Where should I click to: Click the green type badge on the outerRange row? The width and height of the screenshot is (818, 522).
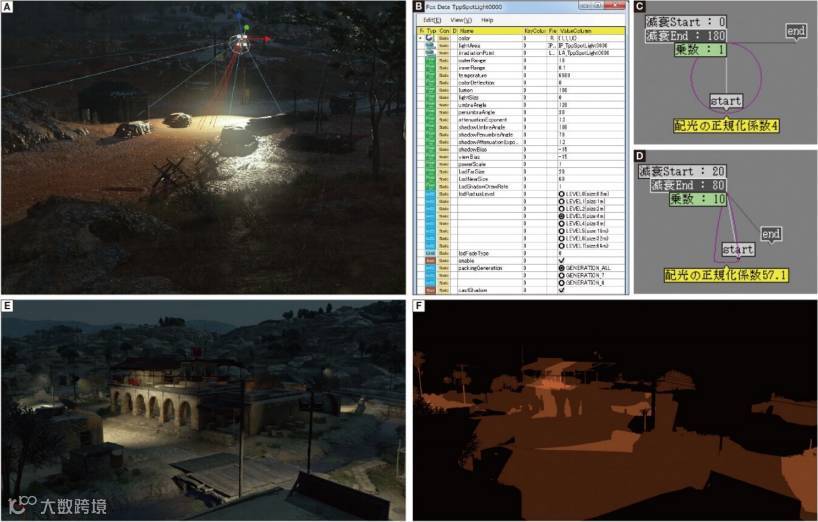(430, 60)
